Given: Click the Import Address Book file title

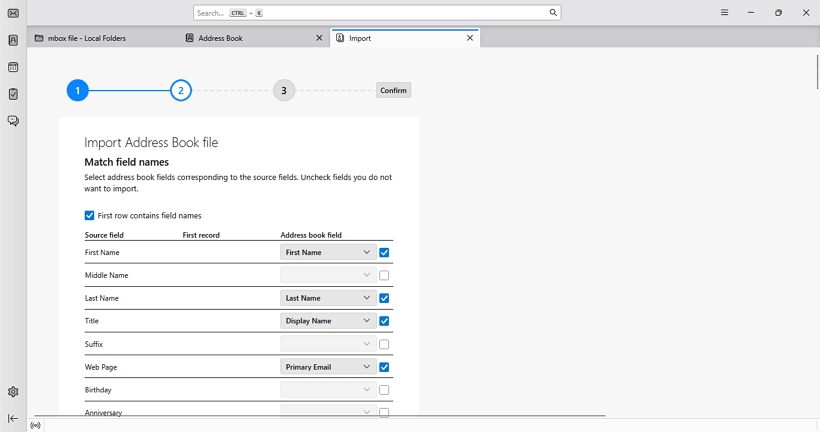Looking at the screenshot, I should click(x=151, y=142).
